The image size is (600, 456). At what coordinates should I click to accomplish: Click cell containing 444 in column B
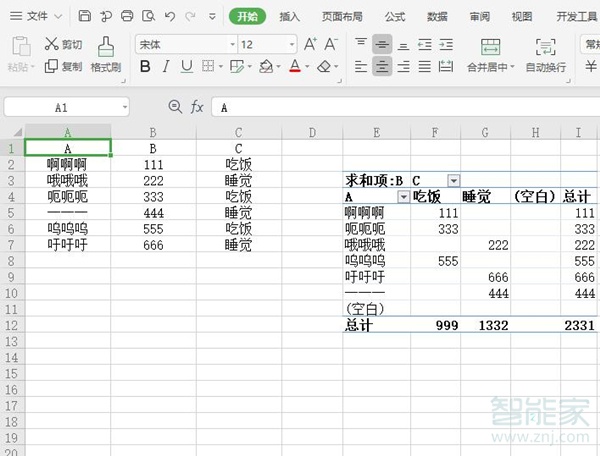[x=153, y=213]
